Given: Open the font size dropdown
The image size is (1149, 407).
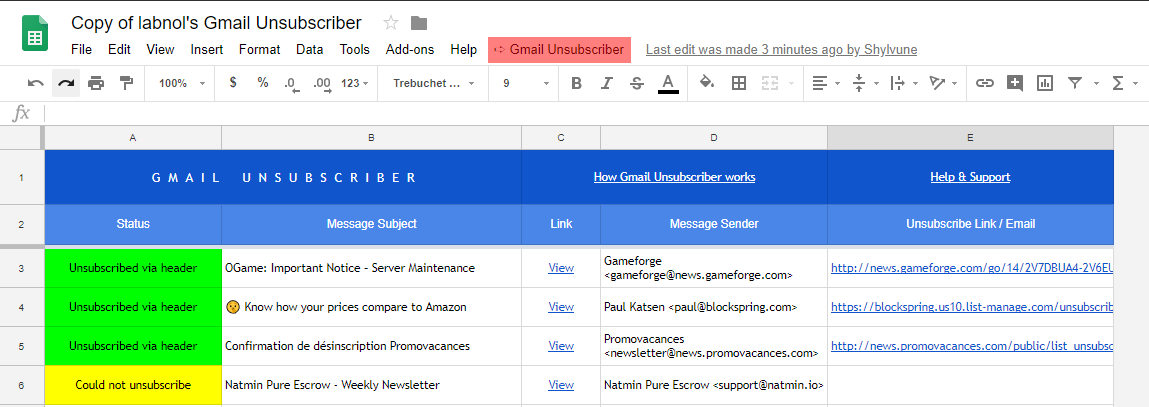Looking at the screenshot, I should [x=522, y=83].
